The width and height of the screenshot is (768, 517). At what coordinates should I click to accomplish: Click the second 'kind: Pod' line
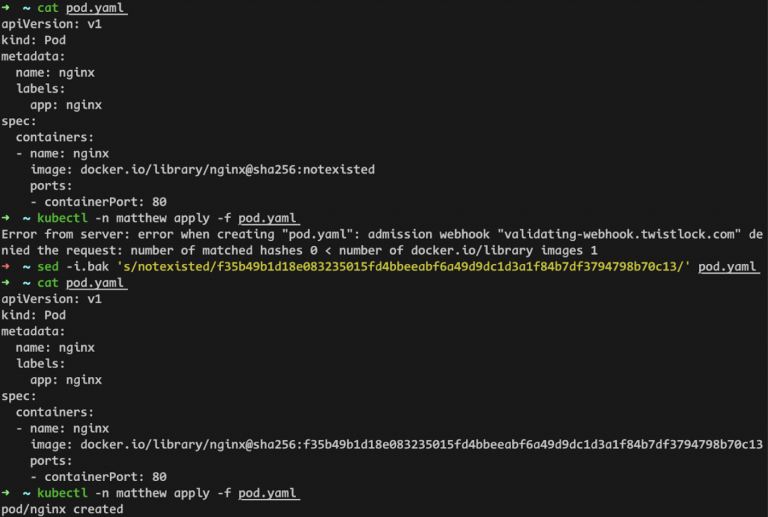[x=33, y=315]
